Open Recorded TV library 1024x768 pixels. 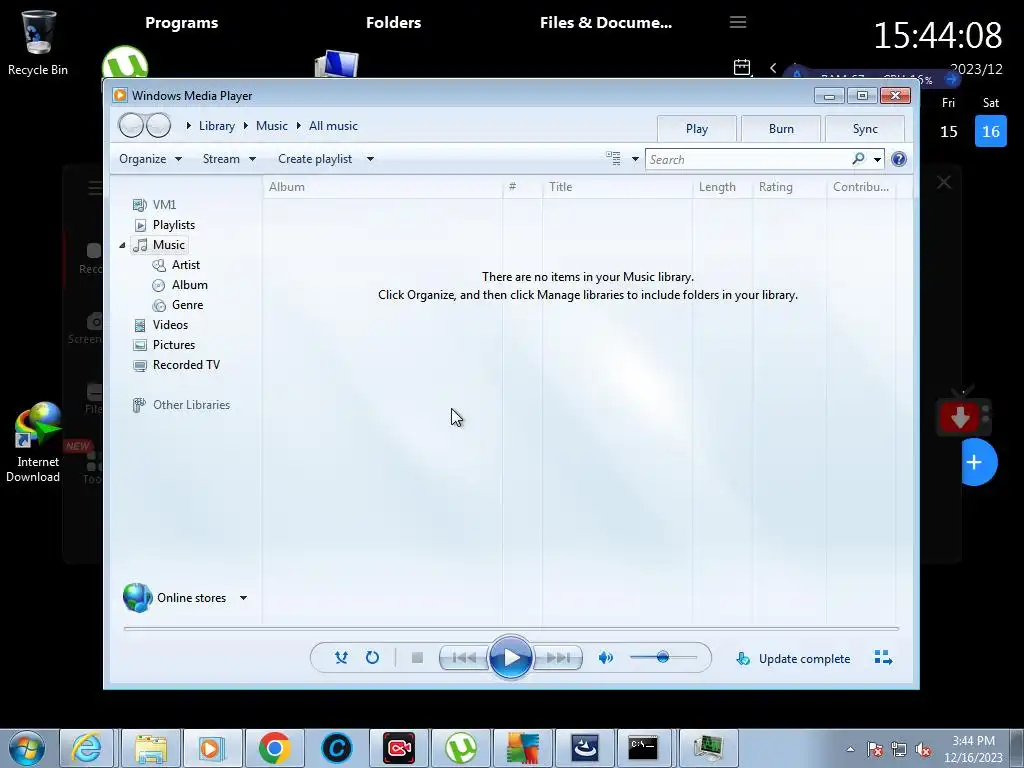[186, 365]
